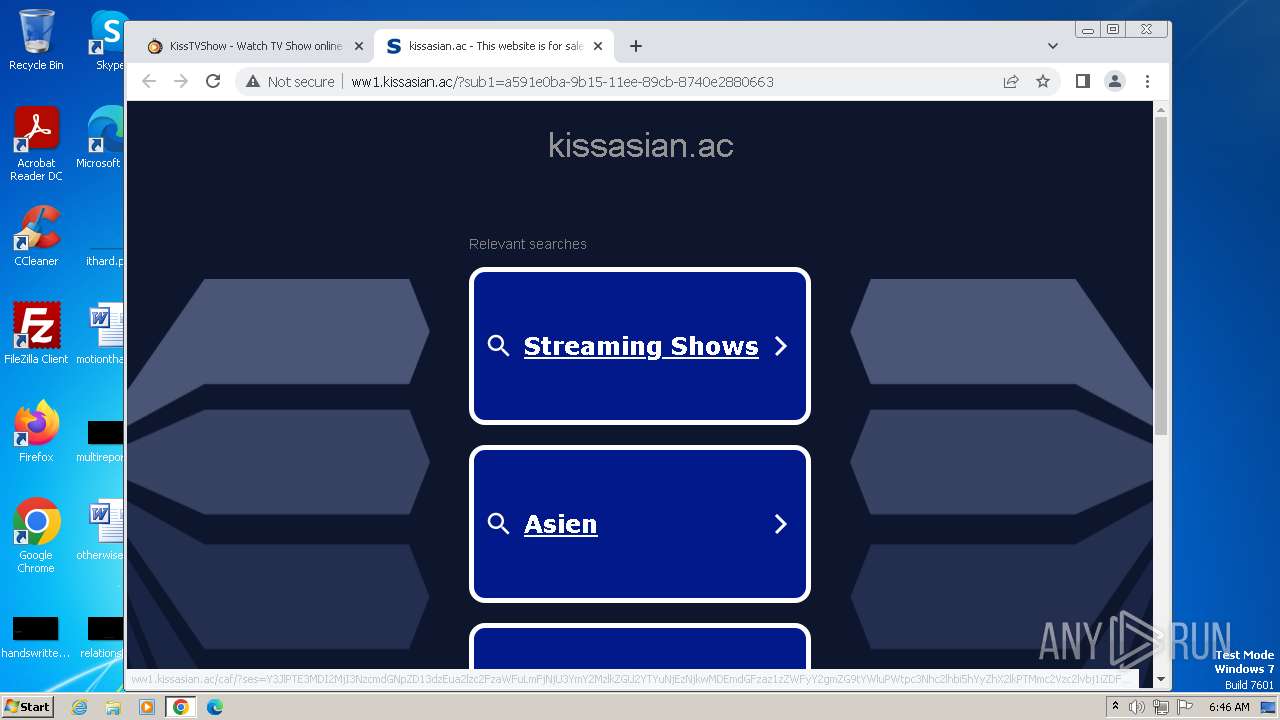
Task: Open Chrome side panel
Action: coord(1082,81)
